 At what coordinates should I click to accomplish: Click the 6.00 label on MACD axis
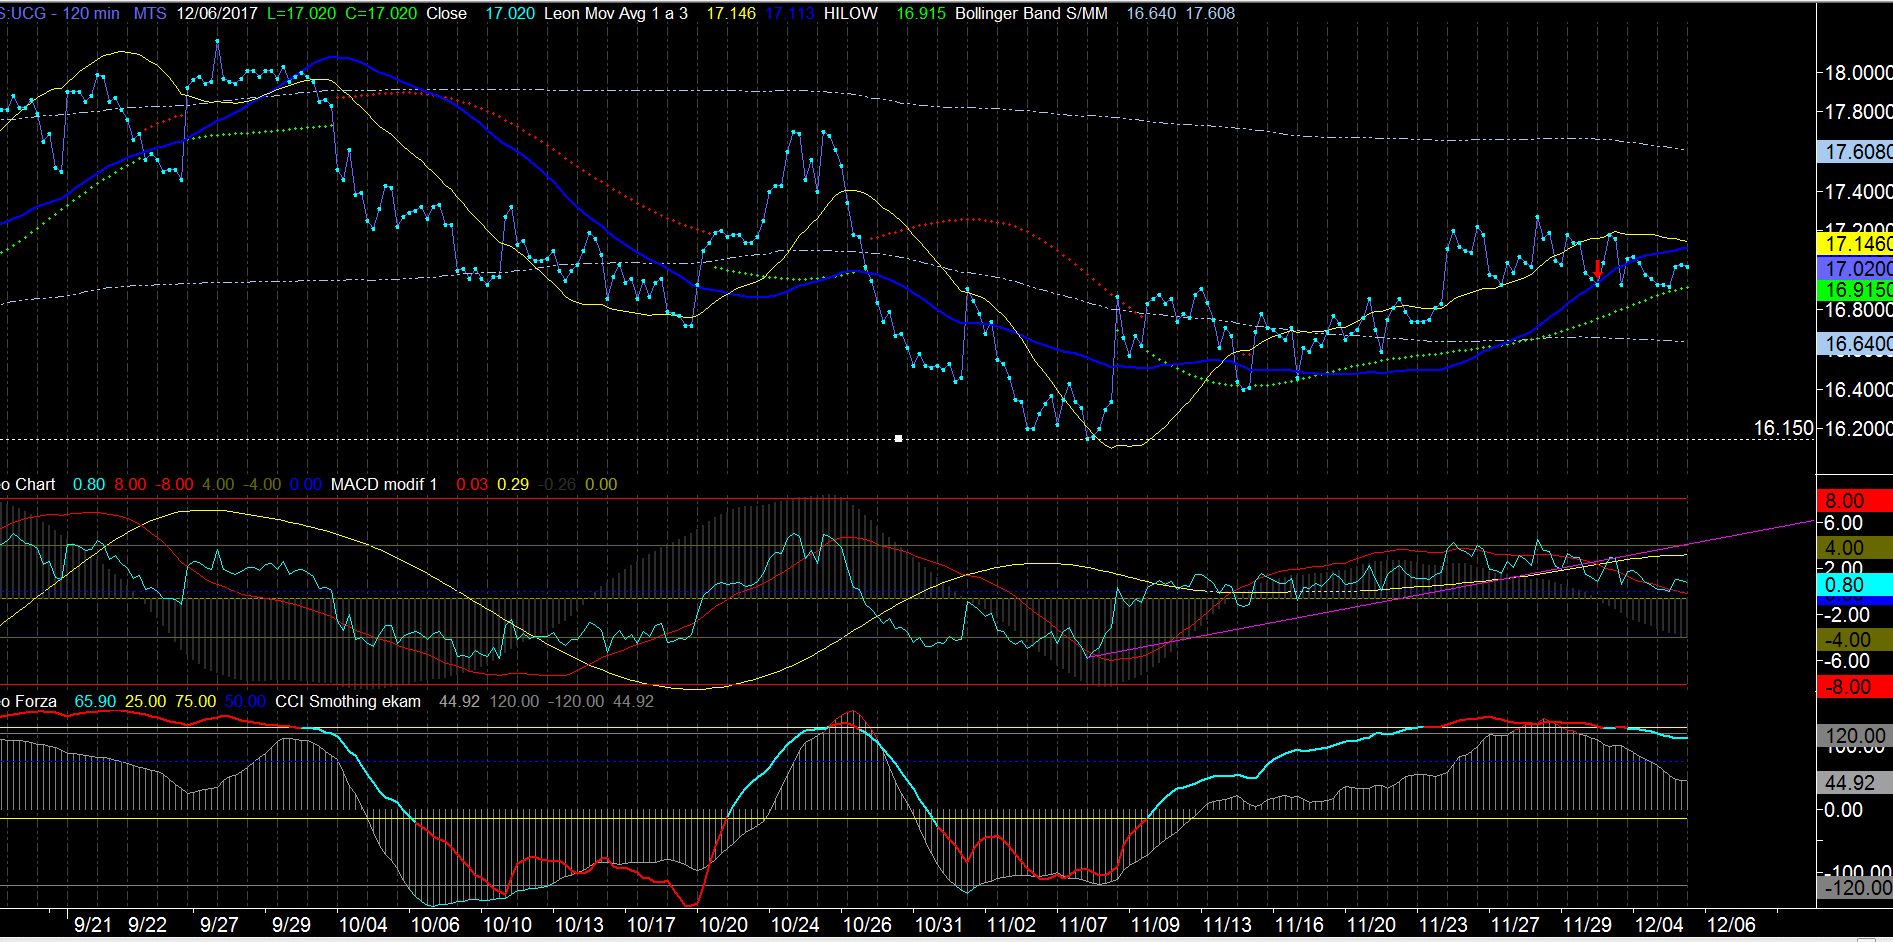click(1844, 523)
